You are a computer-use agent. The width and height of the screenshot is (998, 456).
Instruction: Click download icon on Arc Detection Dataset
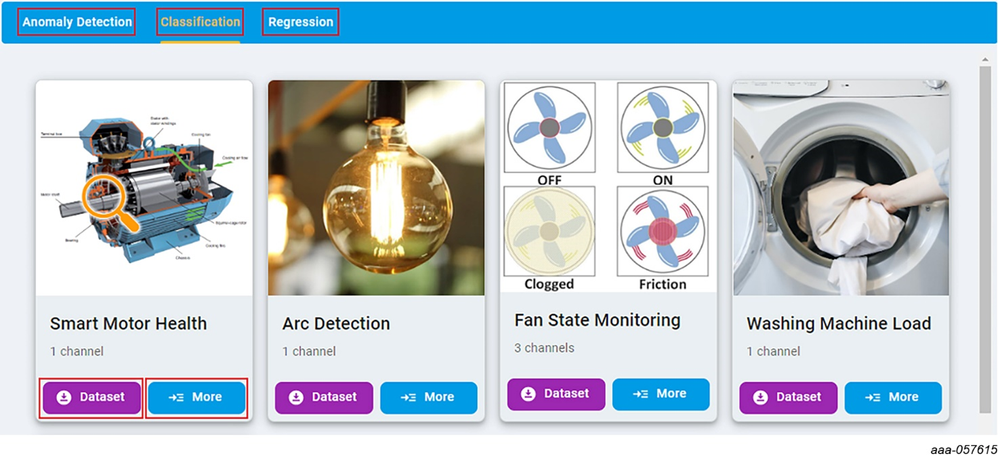coord(296,397)
